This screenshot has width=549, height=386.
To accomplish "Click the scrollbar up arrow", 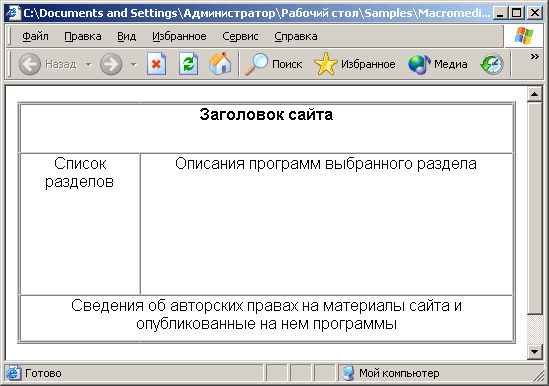I will click(x=535, y=94).
